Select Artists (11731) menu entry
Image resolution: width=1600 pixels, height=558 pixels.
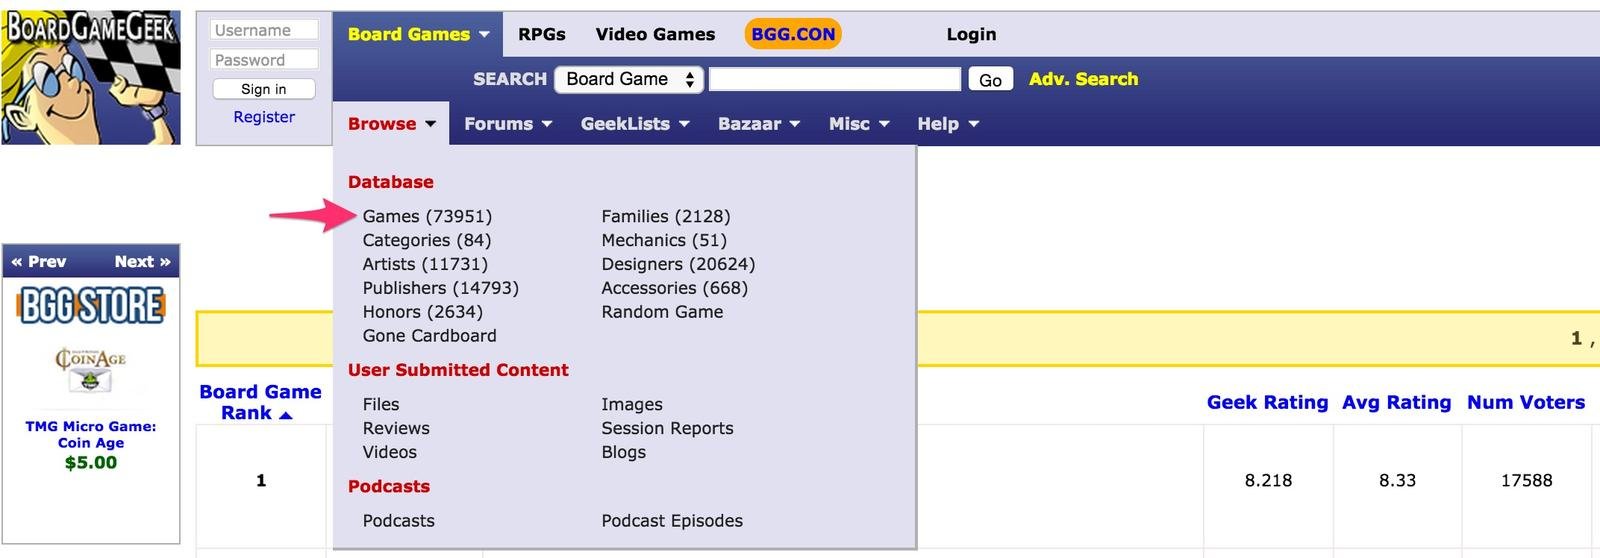(x=425, y=264)
